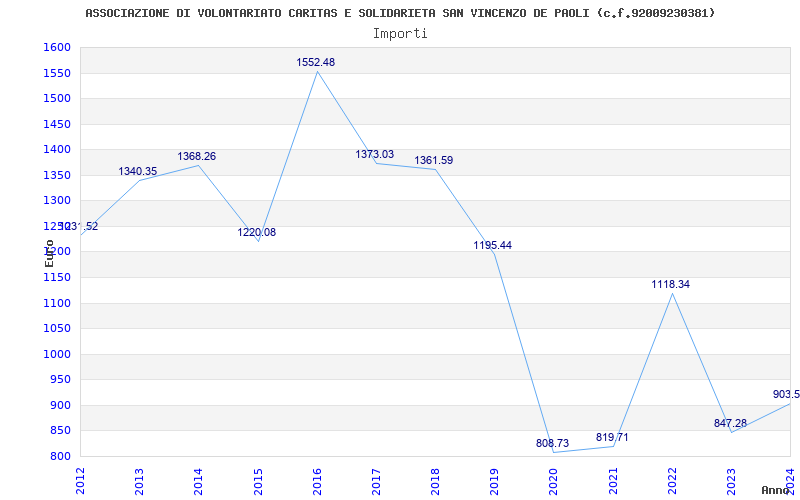Click the x-axis year label 2015

[258, 481]
